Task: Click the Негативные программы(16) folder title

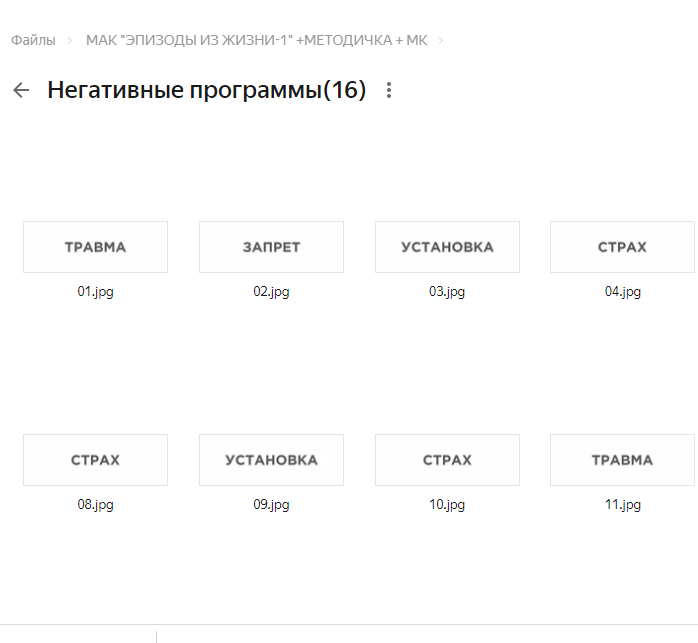Action: [x=206, y=91]
